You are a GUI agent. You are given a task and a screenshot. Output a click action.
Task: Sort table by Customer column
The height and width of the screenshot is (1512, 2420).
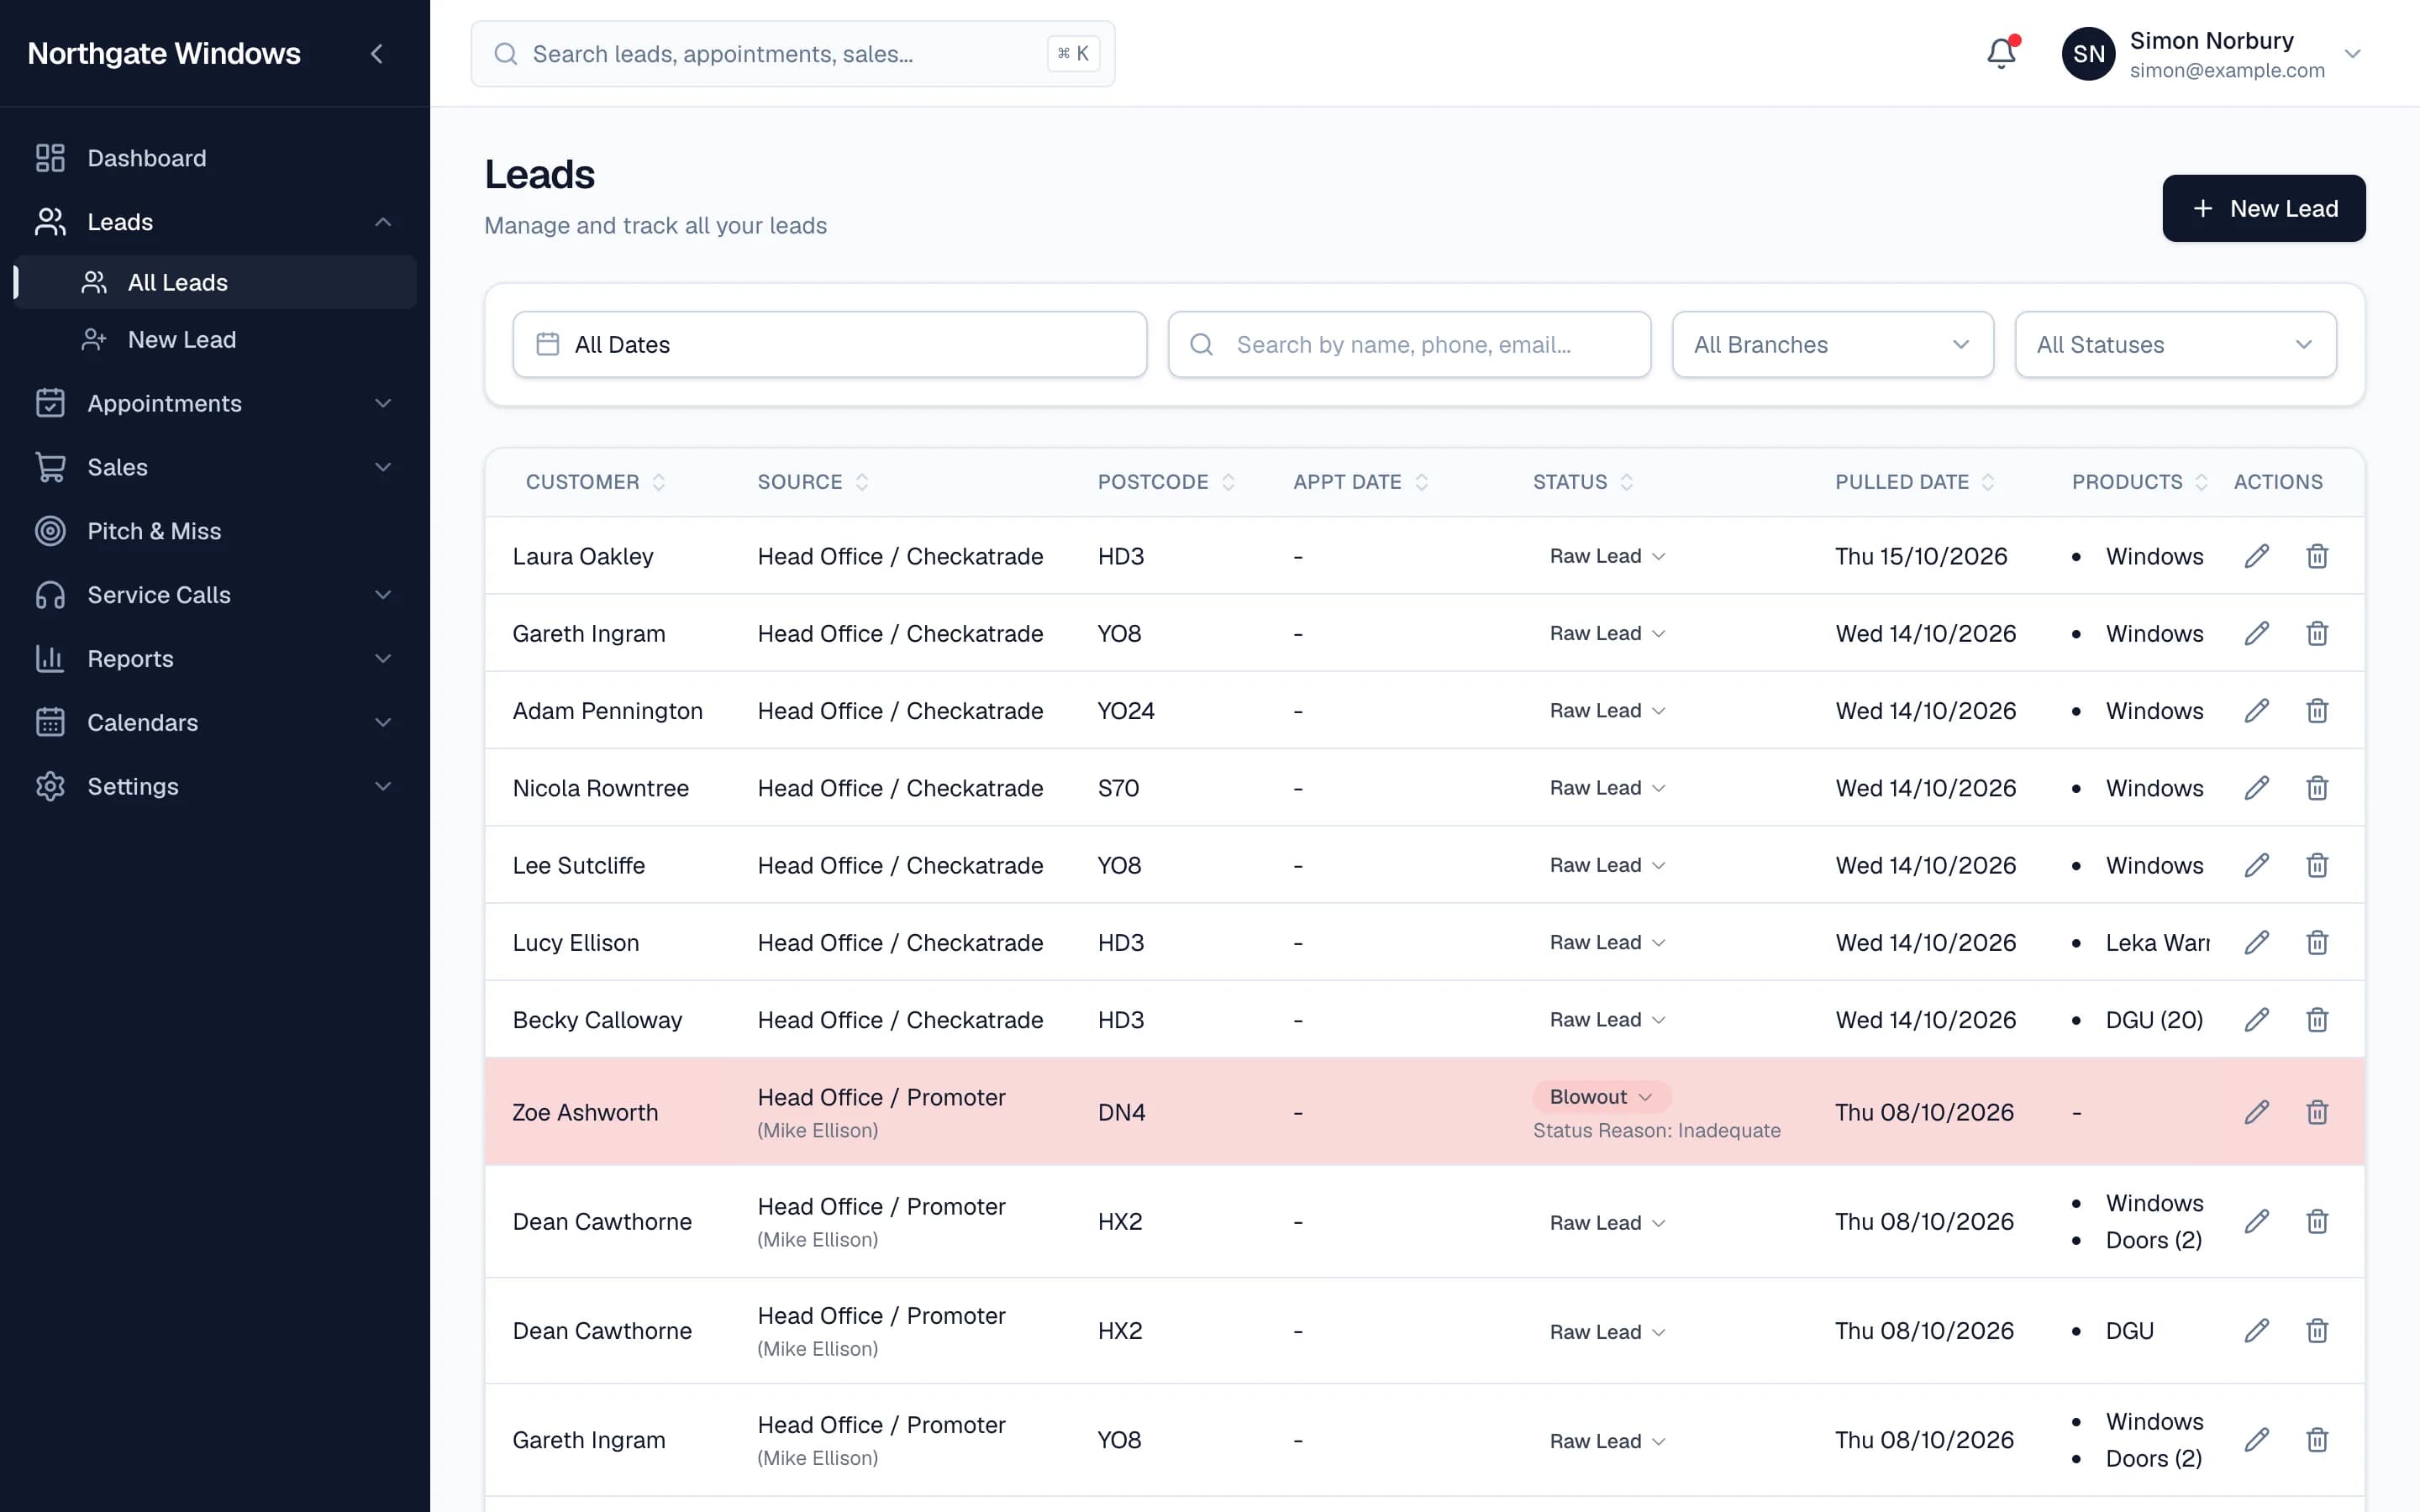[595, 482]
